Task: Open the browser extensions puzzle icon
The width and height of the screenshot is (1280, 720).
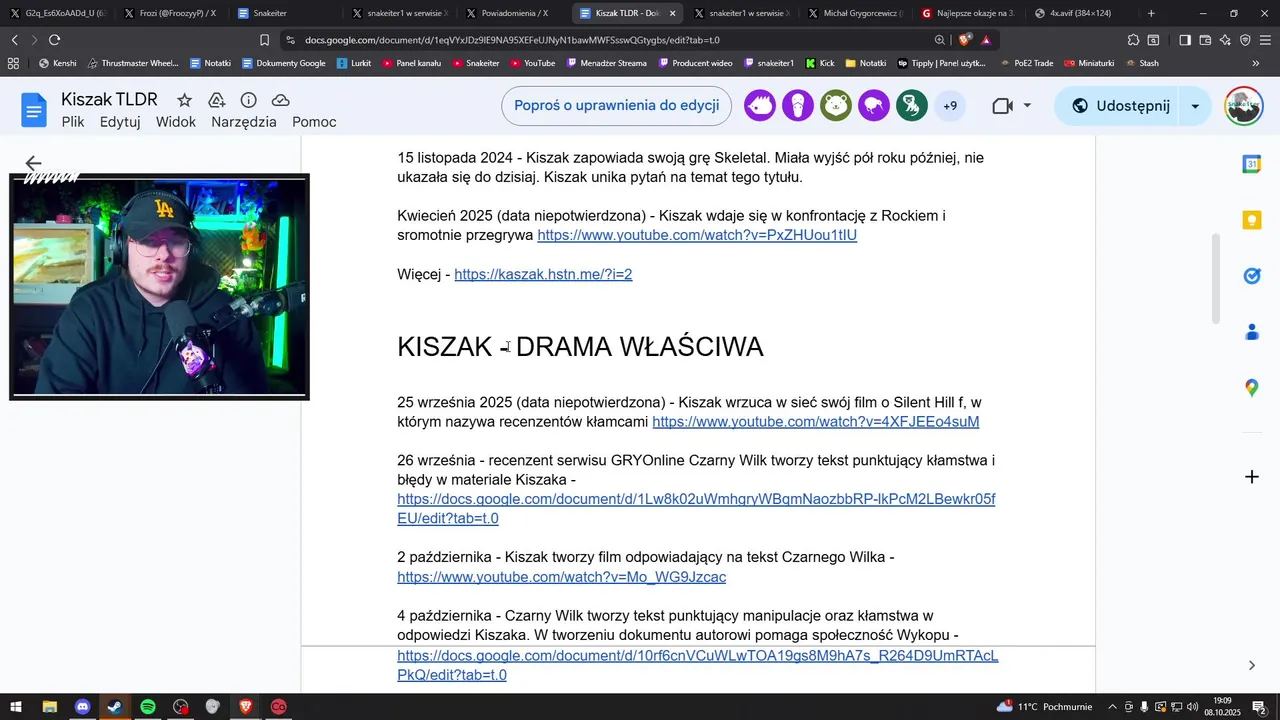Action: point(1133,40)
